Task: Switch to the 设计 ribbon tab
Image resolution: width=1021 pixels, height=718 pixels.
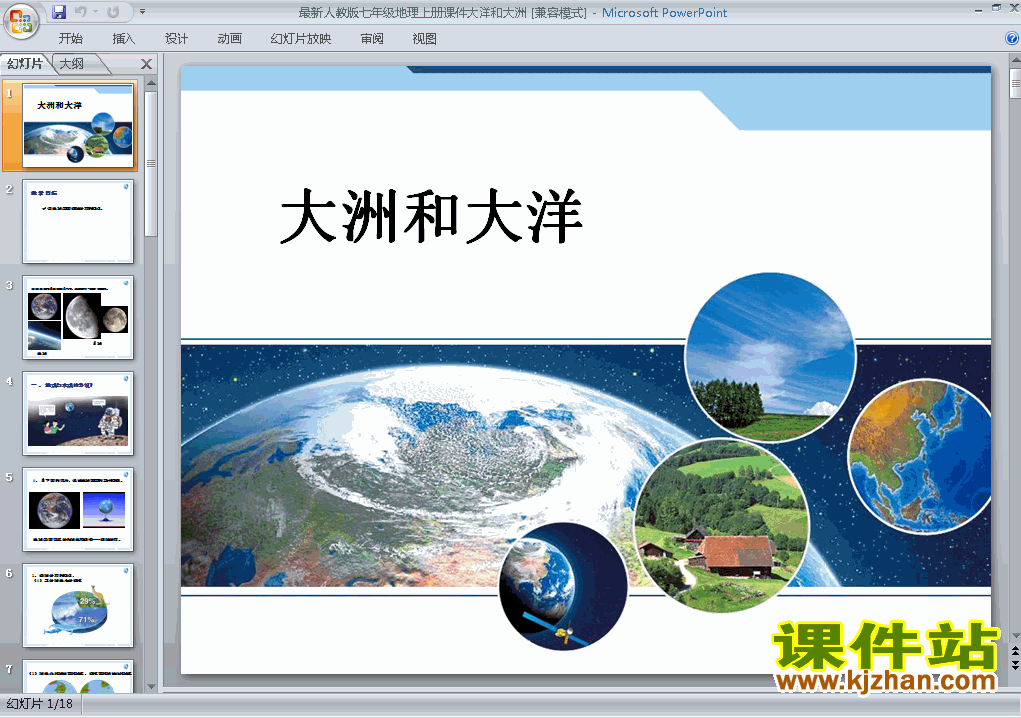Action: 176,39
